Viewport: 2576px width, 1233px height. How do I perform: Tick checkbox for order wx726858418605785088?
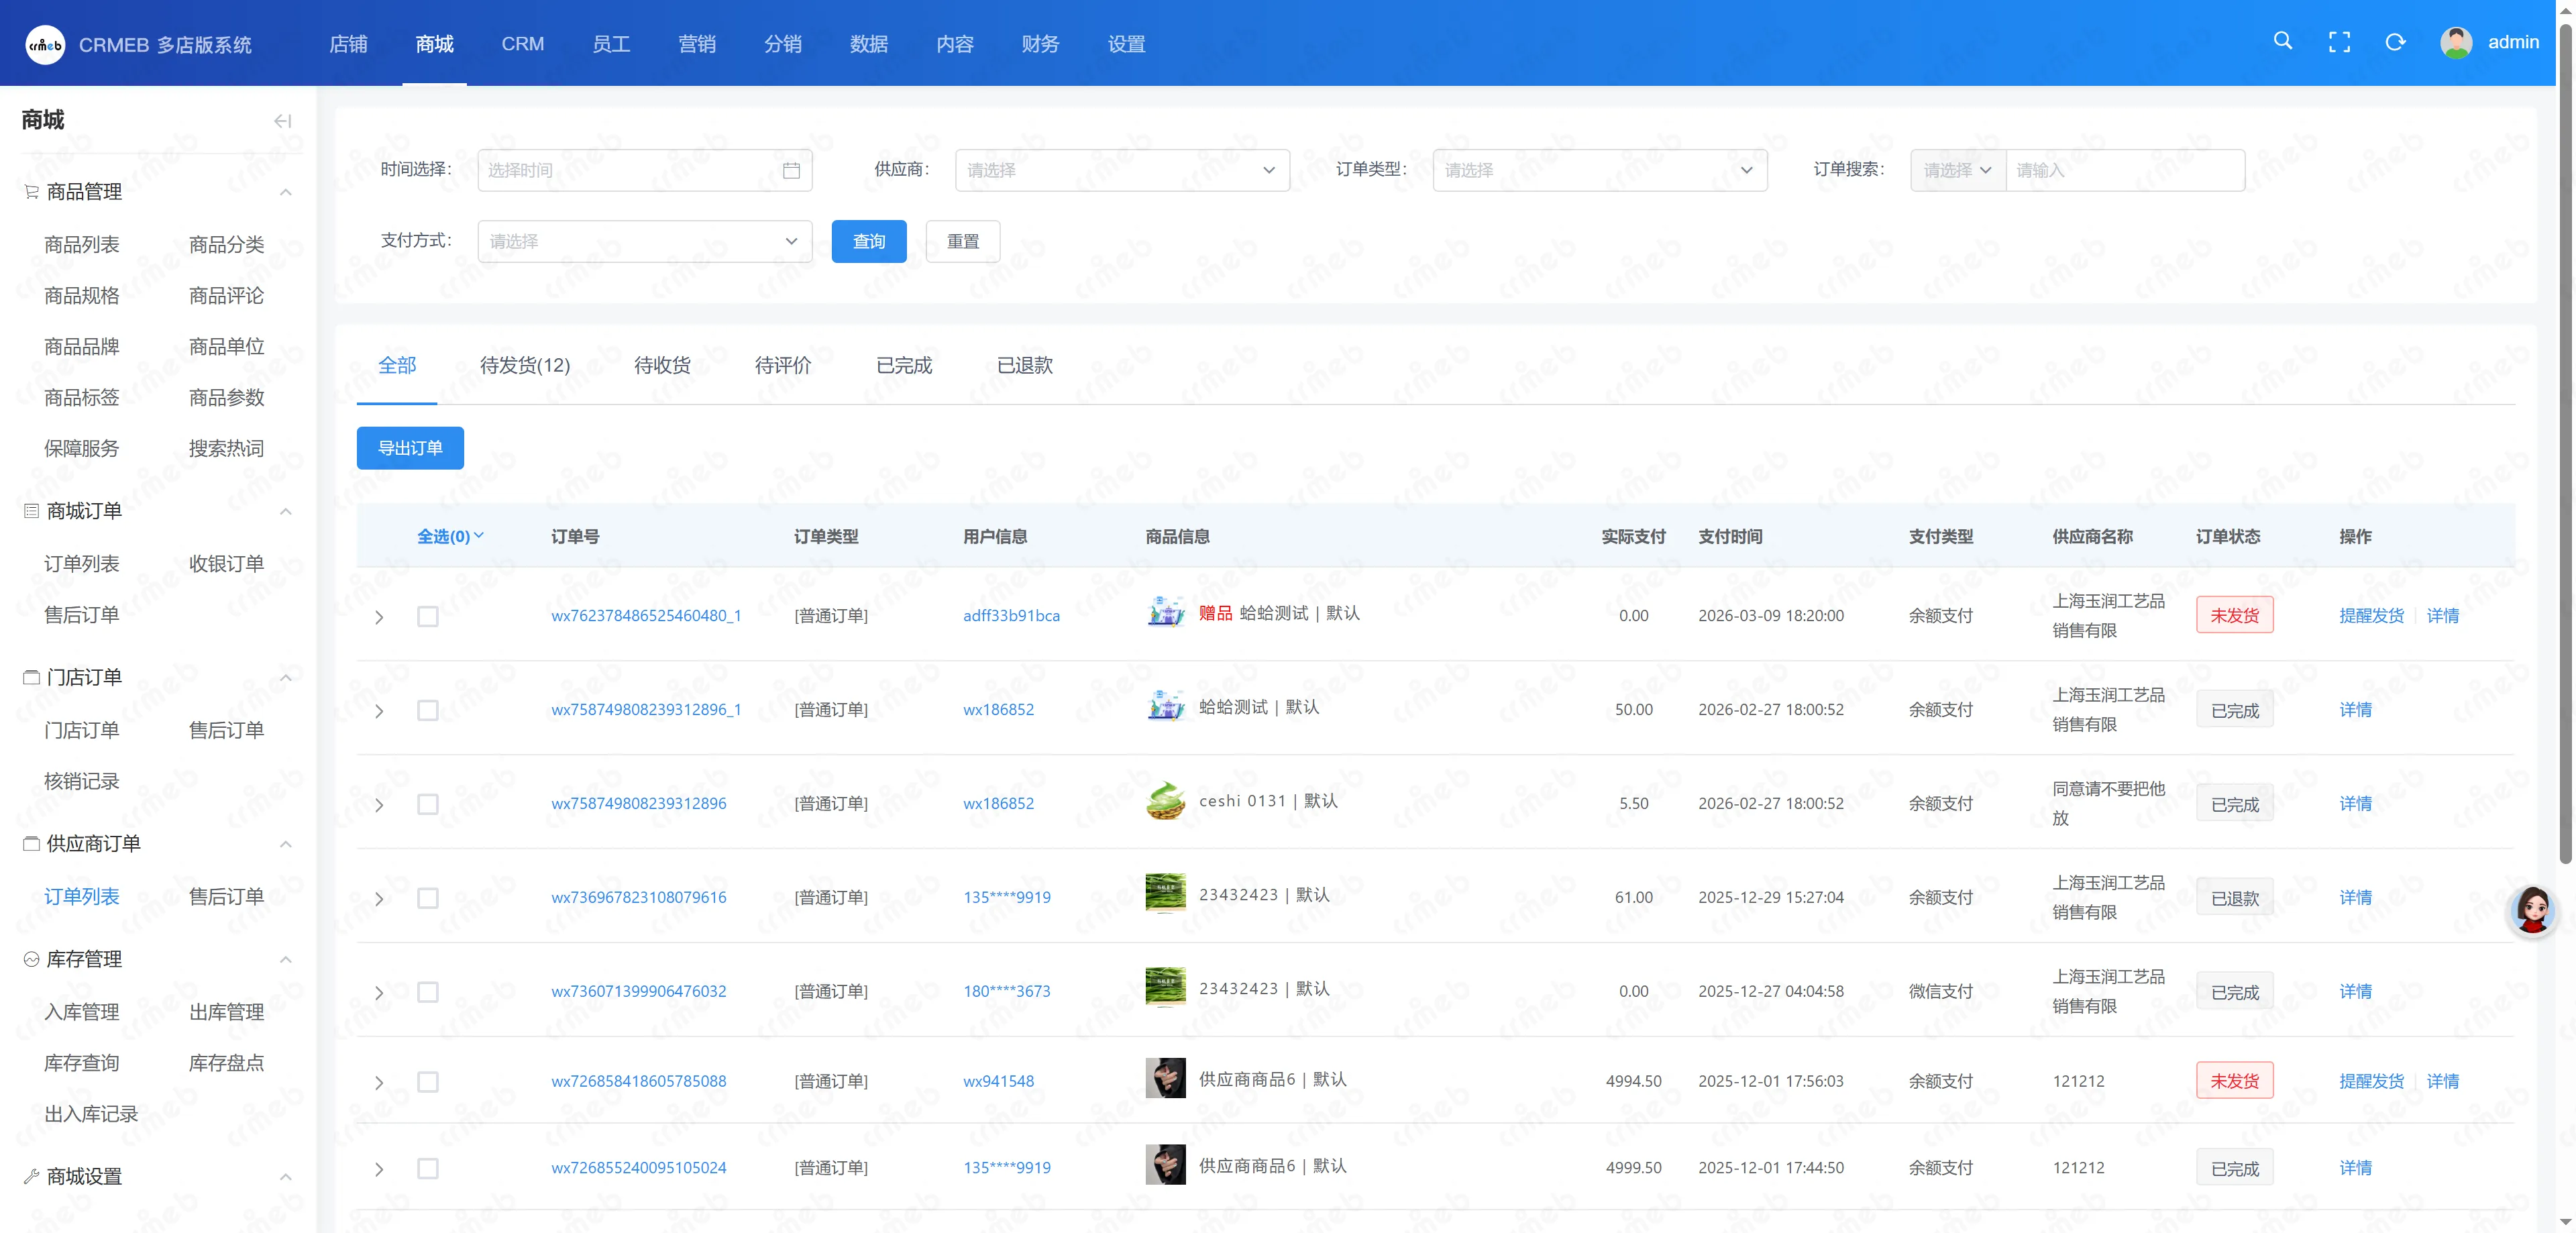point(428,1082)
